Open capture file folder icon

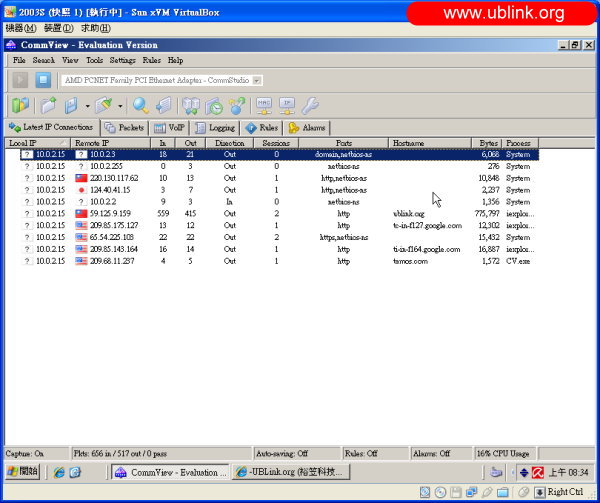tap(49, 106)
